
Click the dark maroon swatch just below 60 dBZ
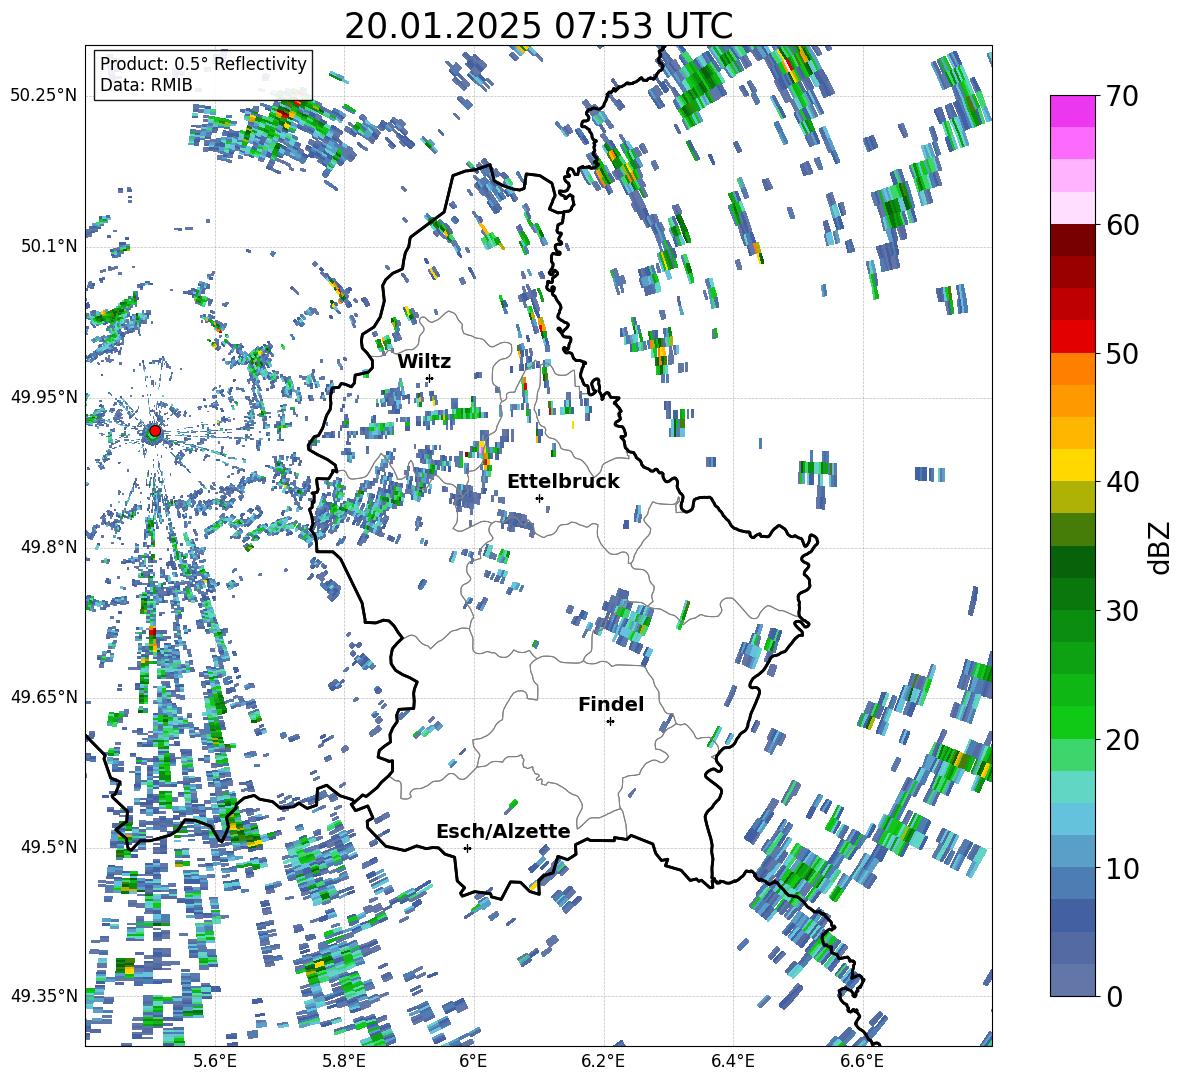pos(1072,240)
